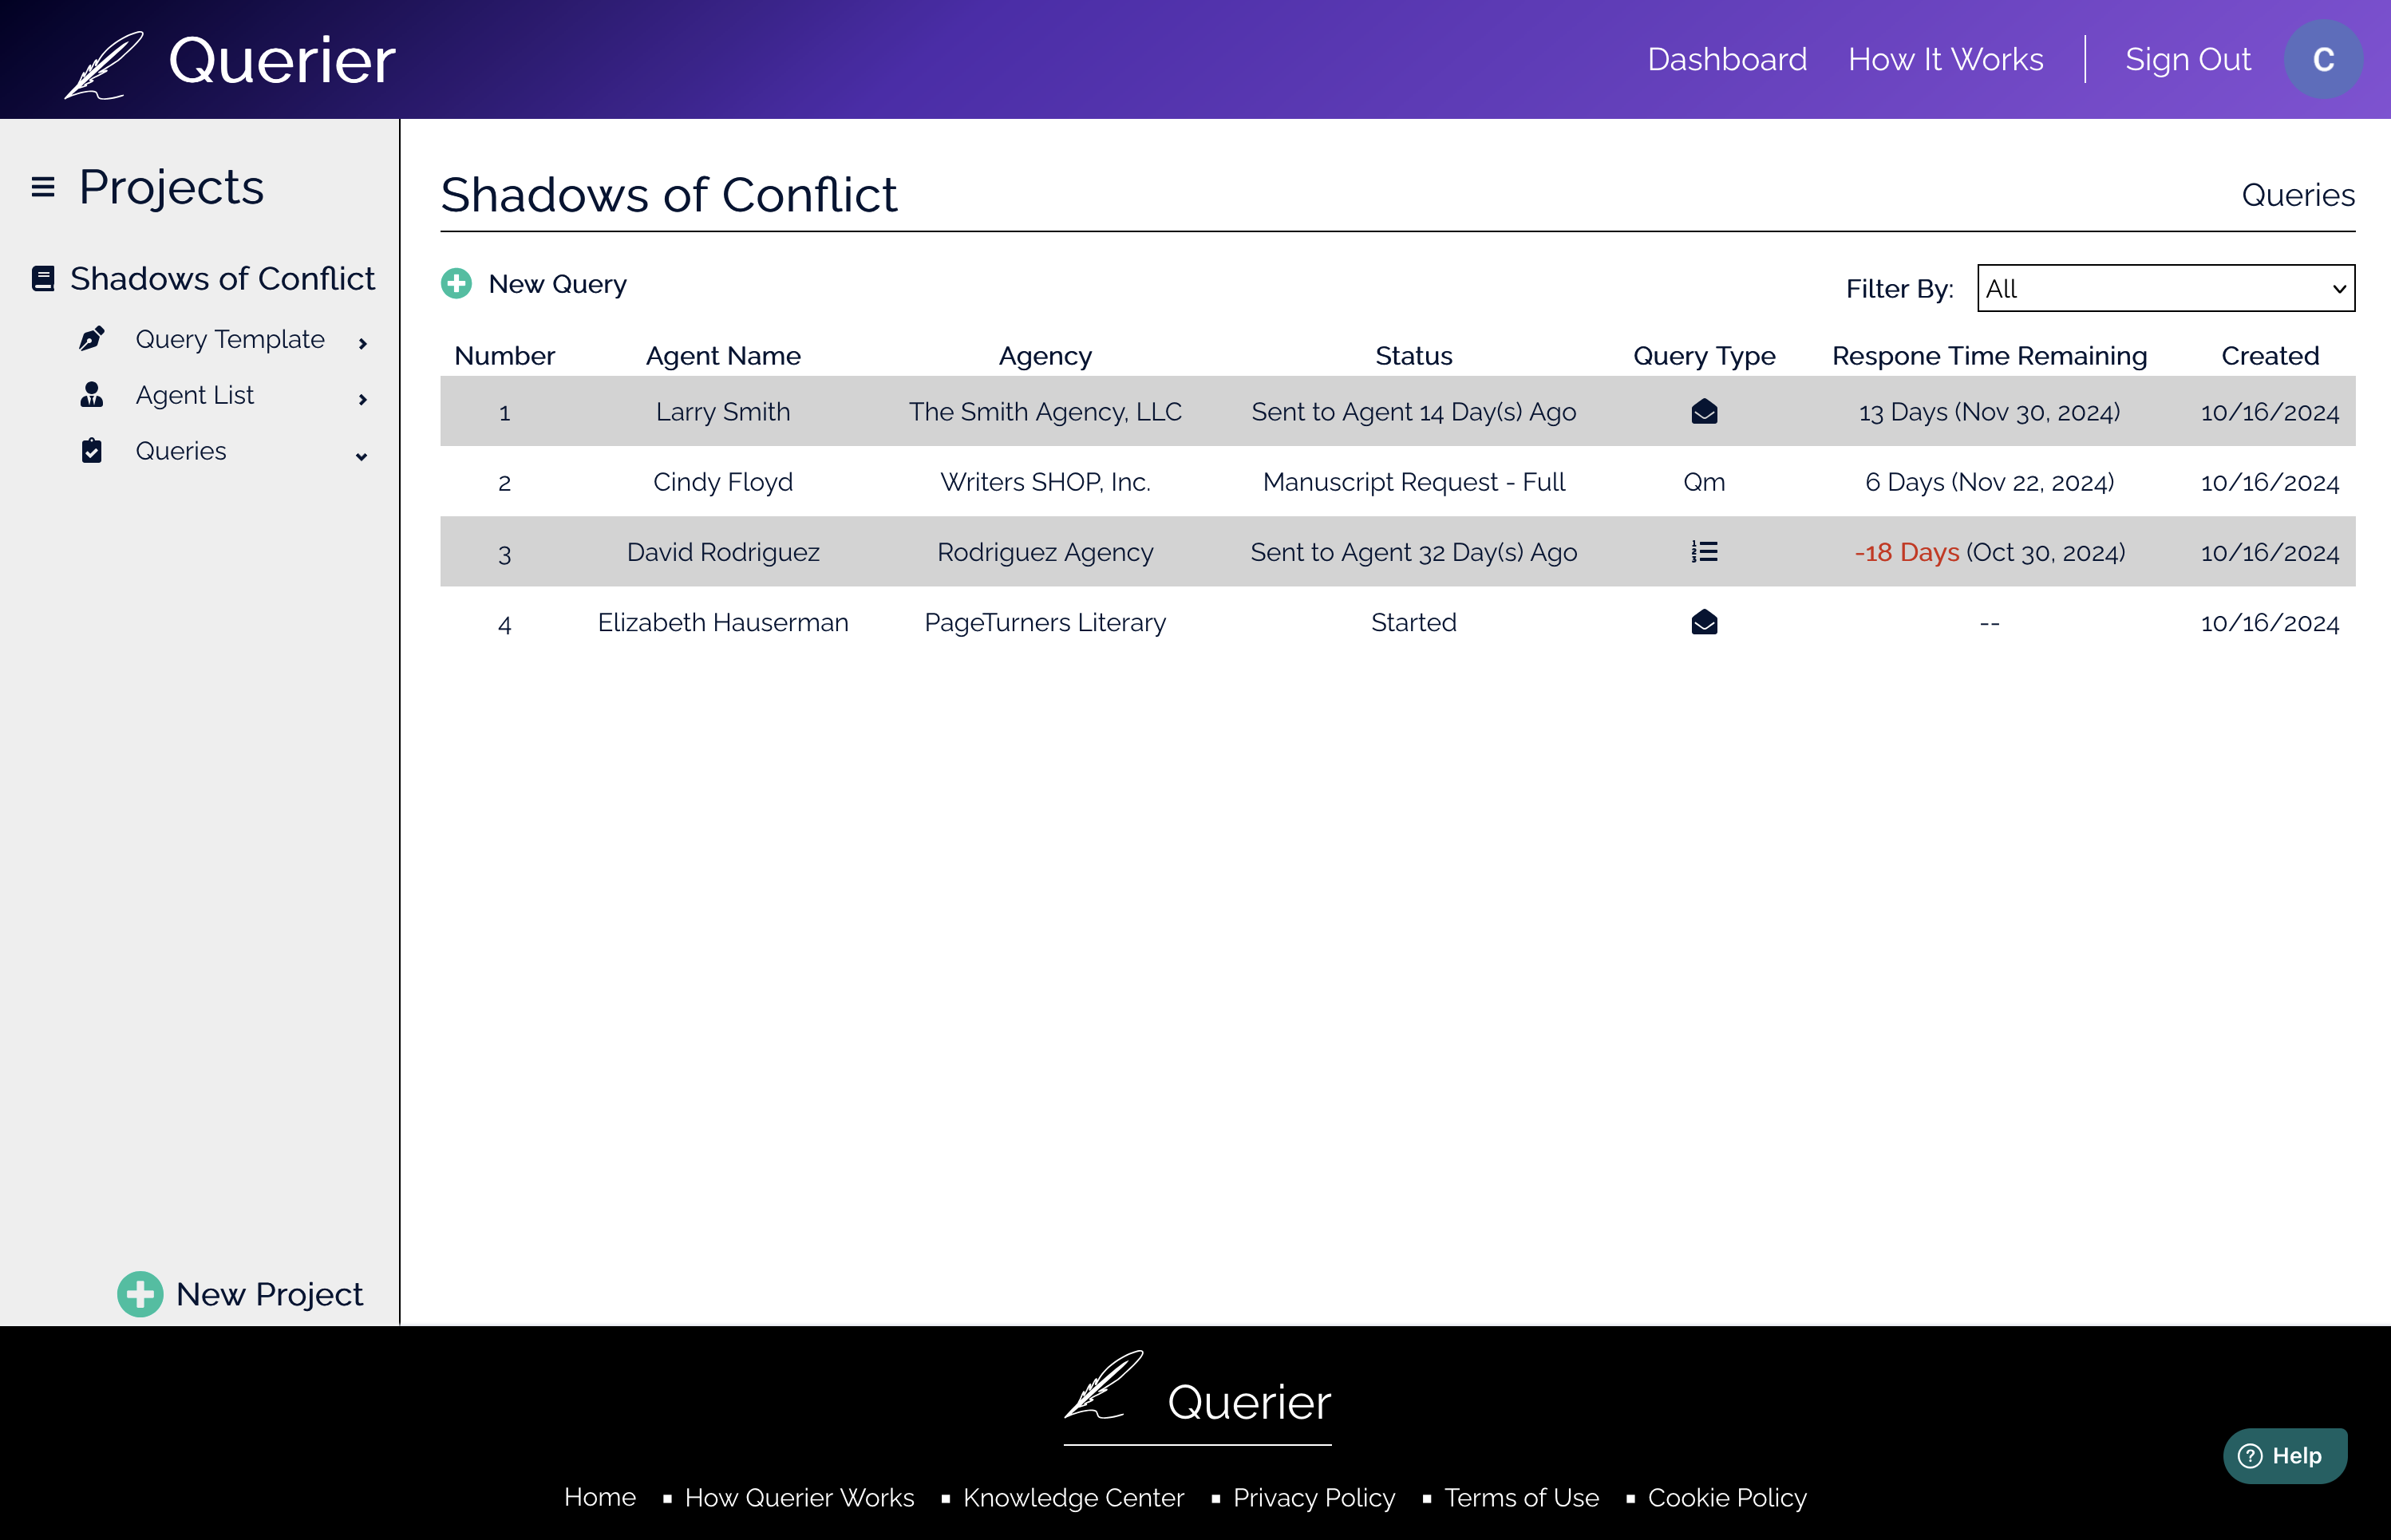Click the envelope query type icon for Larry Smith
This screenshot has width=2391, height=1540.
click(x=1704, y=412)
